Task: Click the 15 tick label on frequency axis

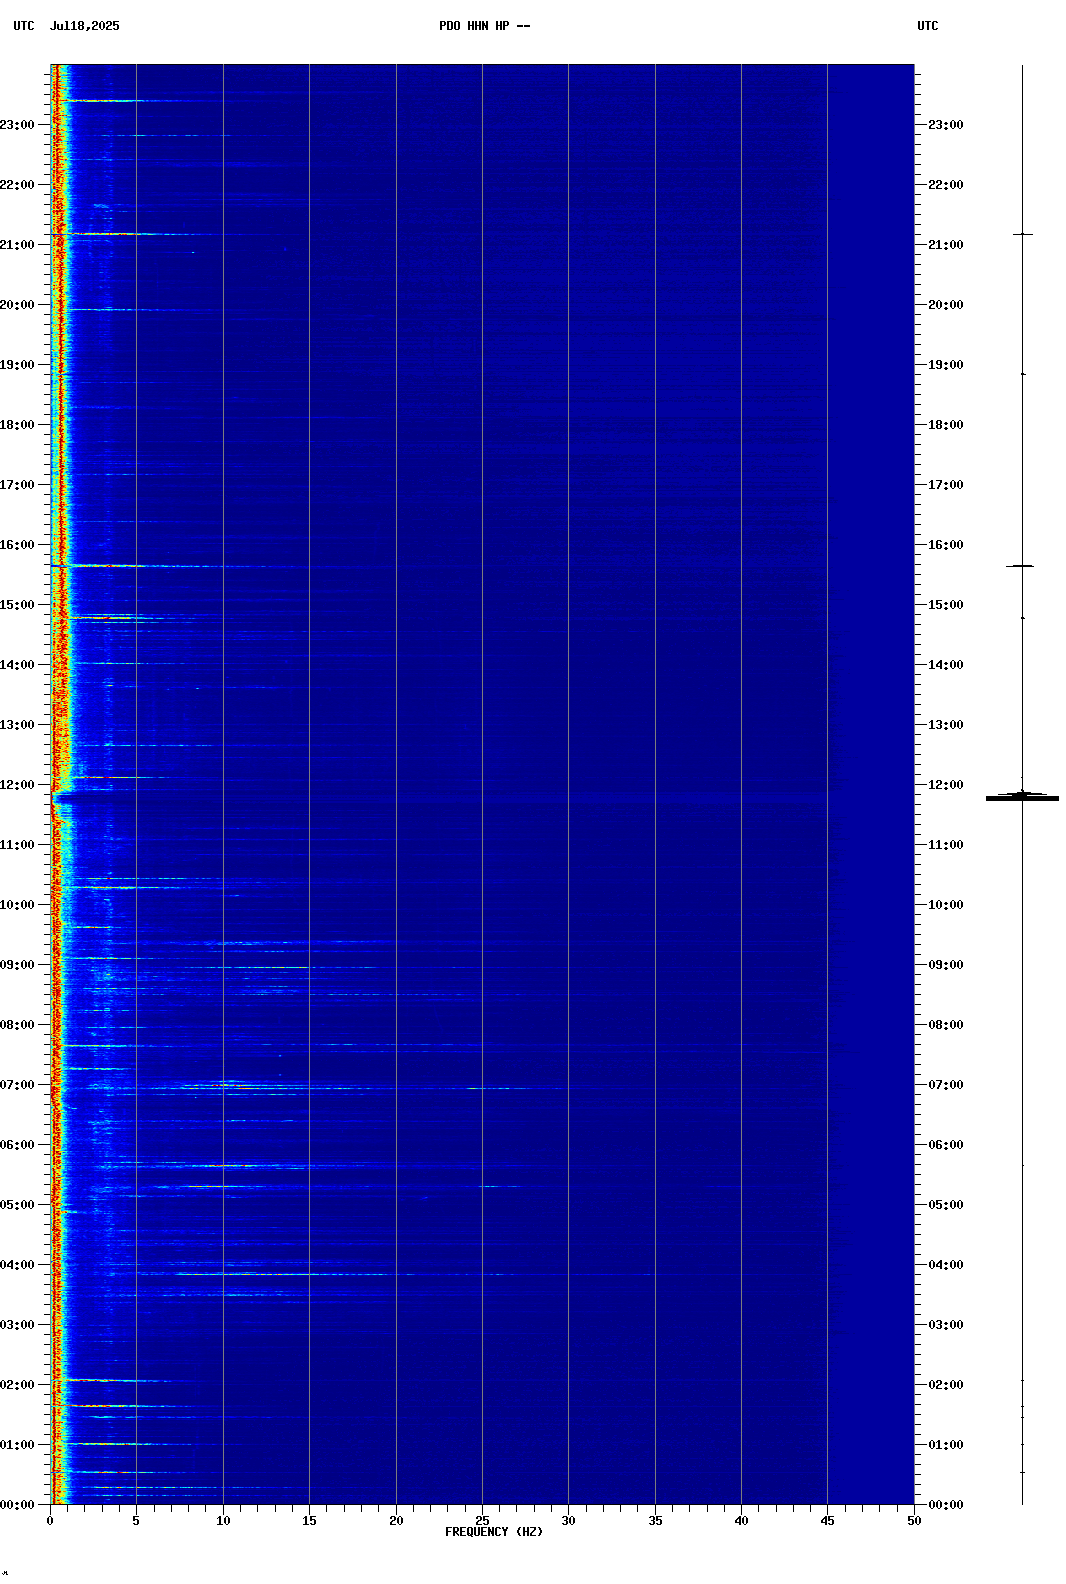Action: [309, 1521]
